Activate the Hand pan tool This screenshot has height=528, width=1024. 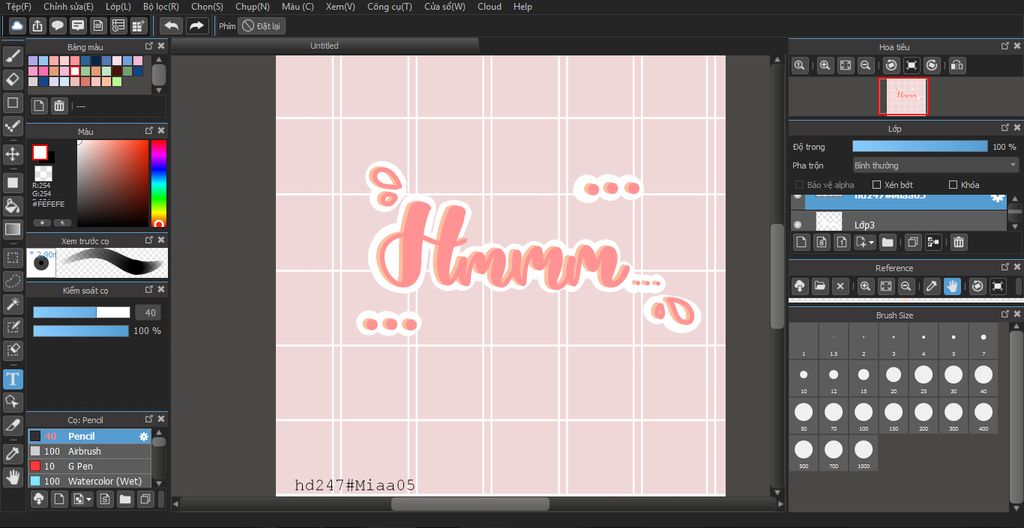click(x=12, y=478)
